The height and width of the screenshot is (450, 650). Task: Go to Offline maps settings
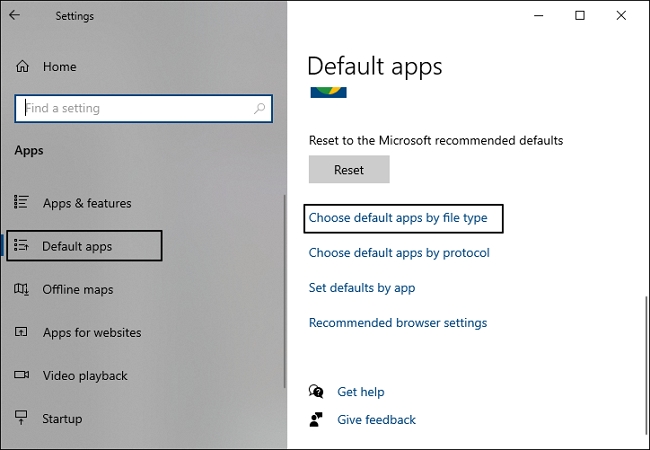78,289
